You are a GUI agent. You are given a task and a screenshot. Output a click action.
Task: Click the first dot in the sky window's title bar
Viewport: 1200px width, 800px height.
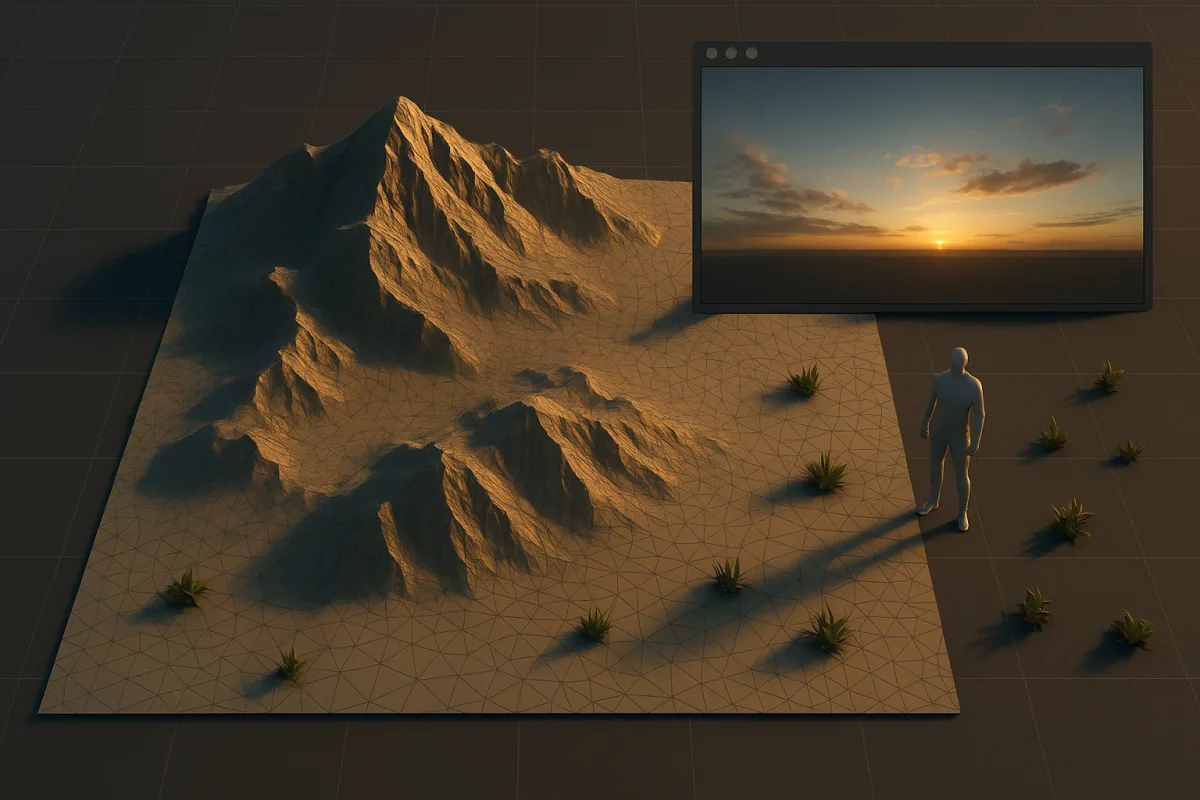click(712, 53)
